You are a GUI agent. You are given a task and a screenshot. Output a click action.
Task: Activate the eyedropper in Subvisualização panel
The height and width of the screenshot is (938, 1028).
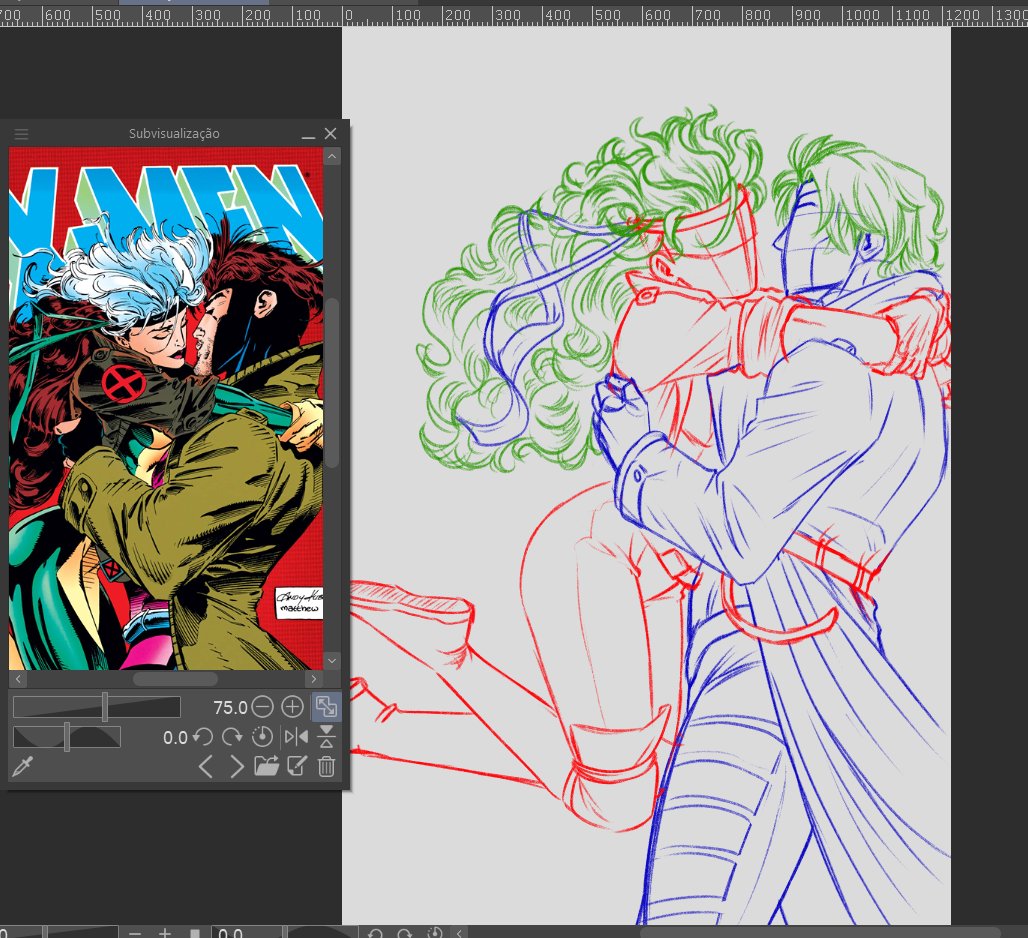[x=23, y=766]
